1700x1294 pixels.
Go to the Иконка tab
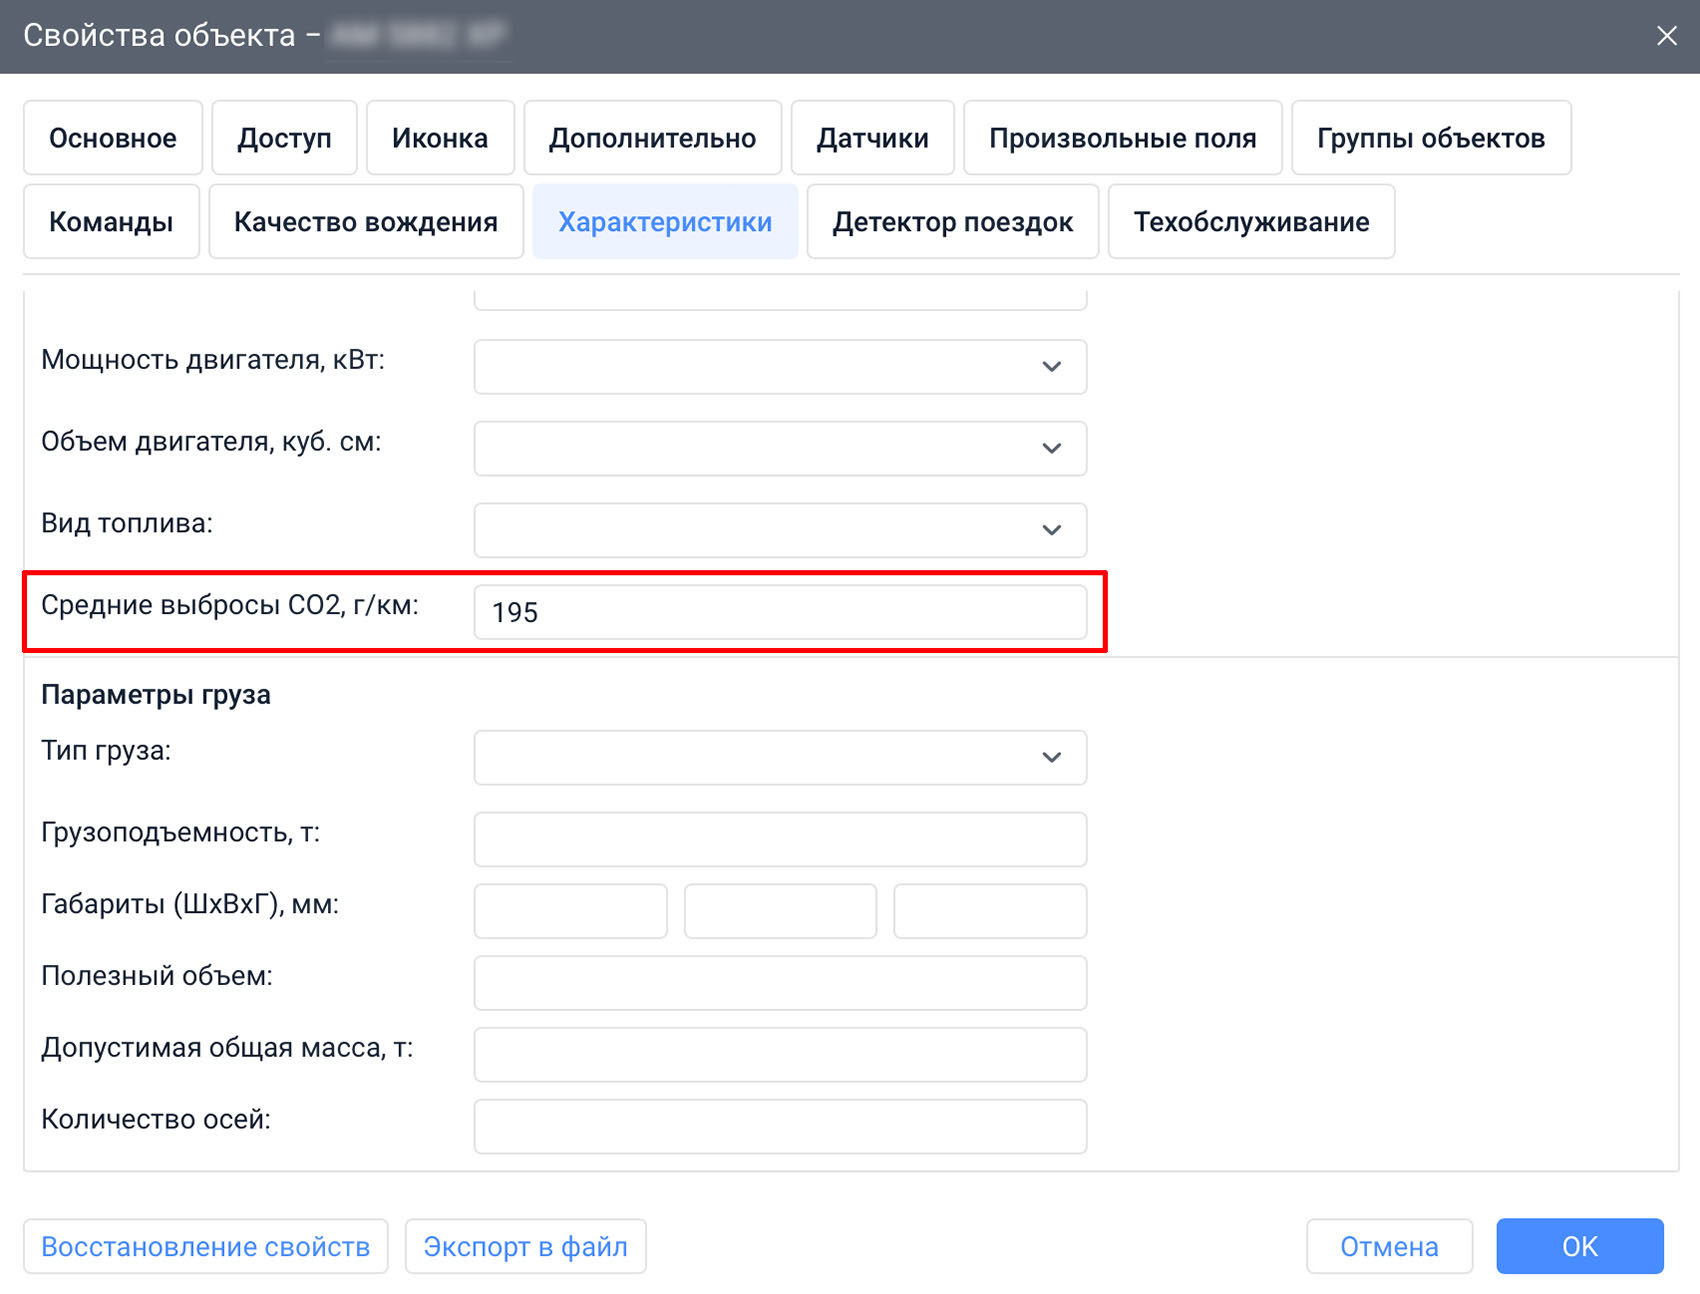440,138
